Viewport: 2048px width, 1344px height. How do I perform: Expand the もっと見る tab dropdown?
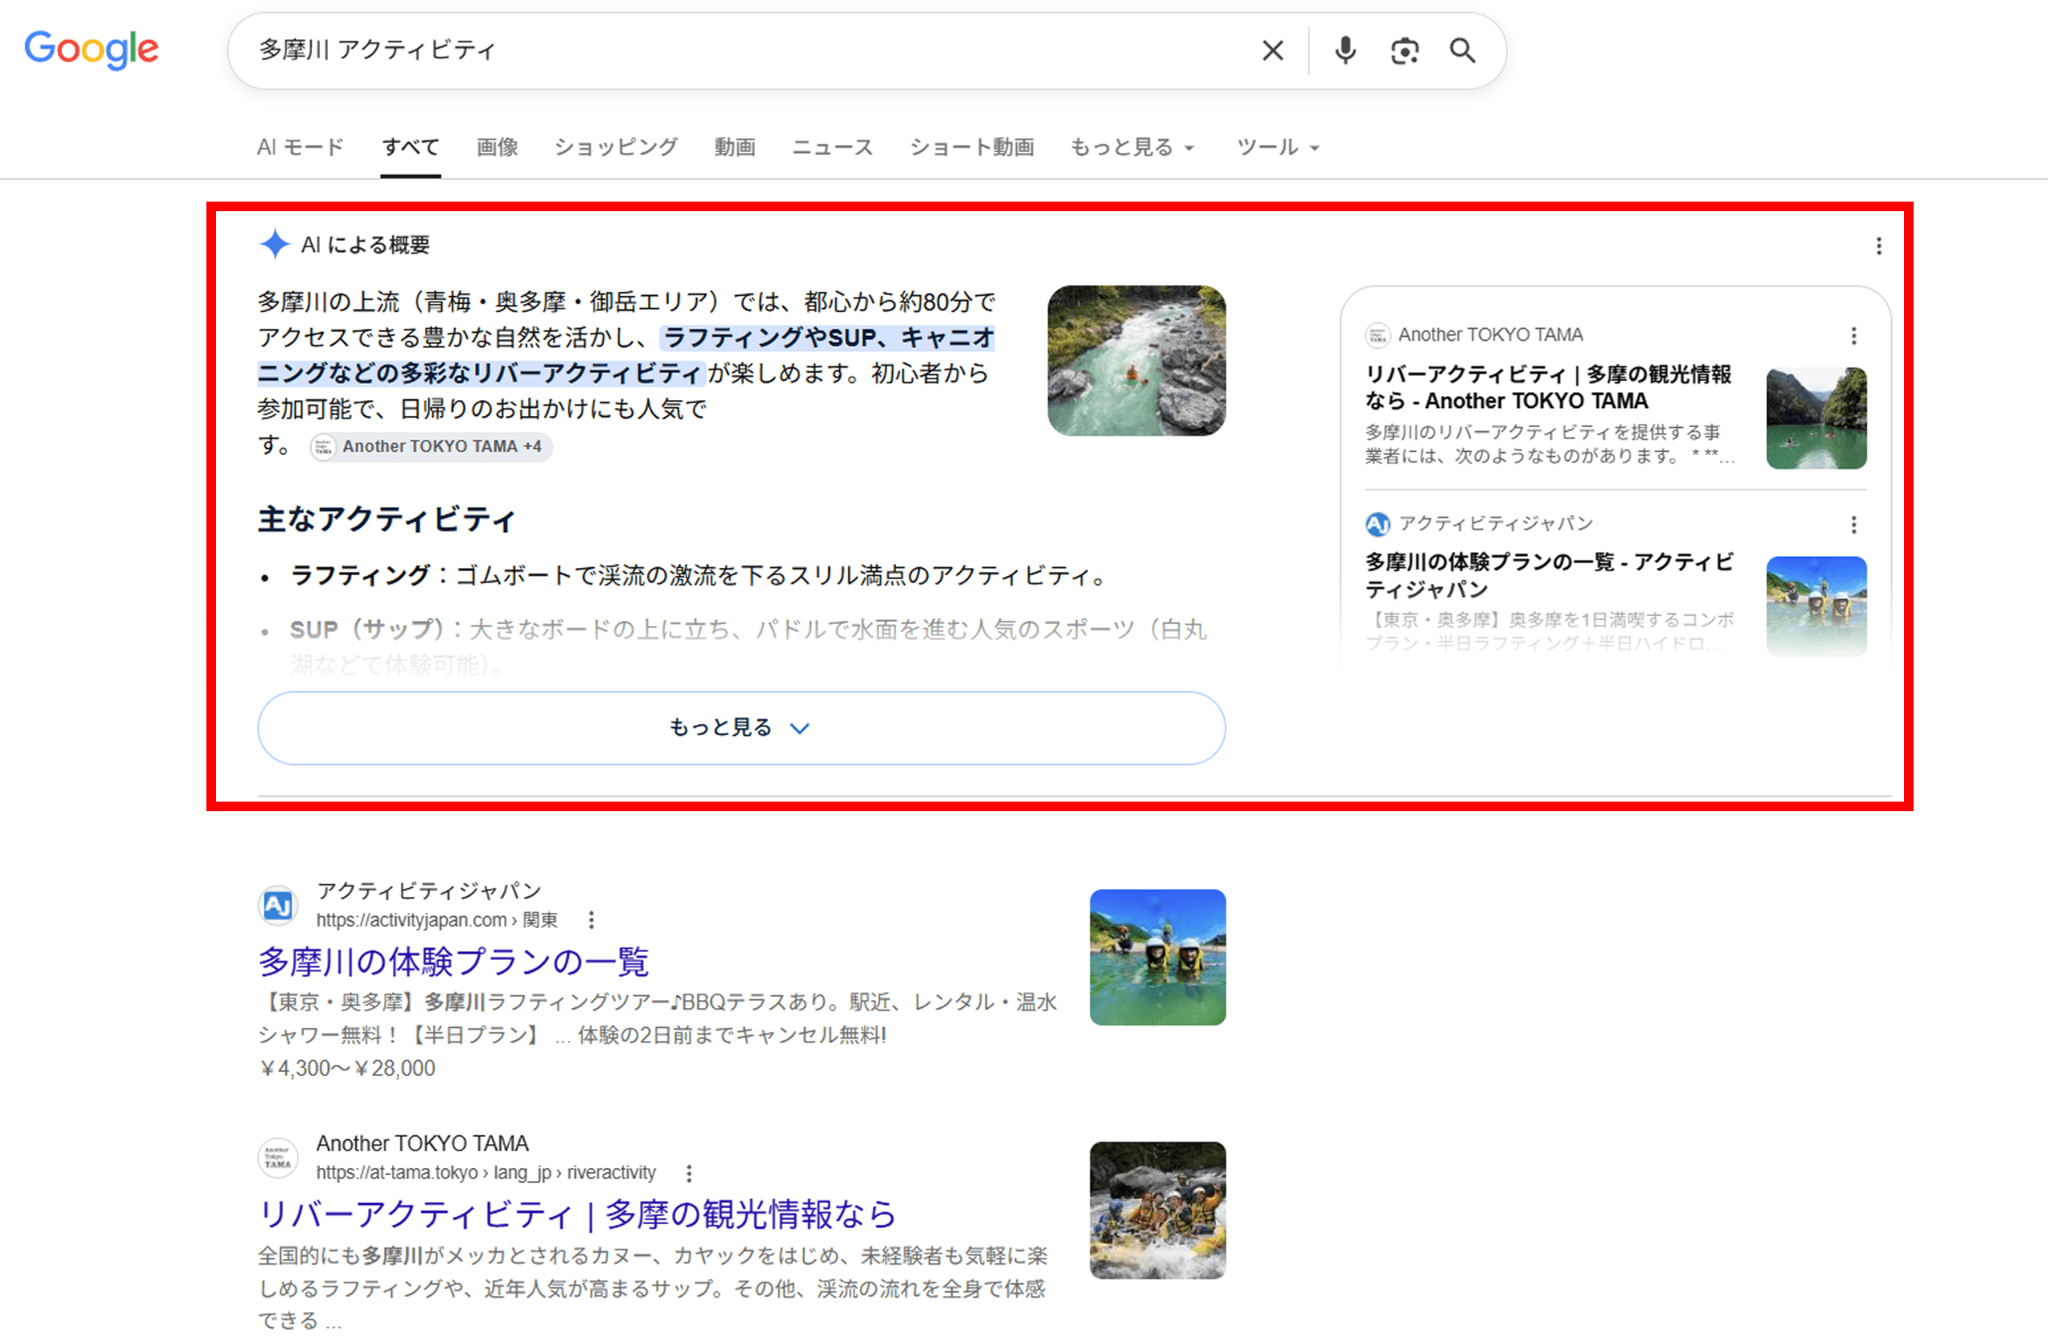[1132, 148]
